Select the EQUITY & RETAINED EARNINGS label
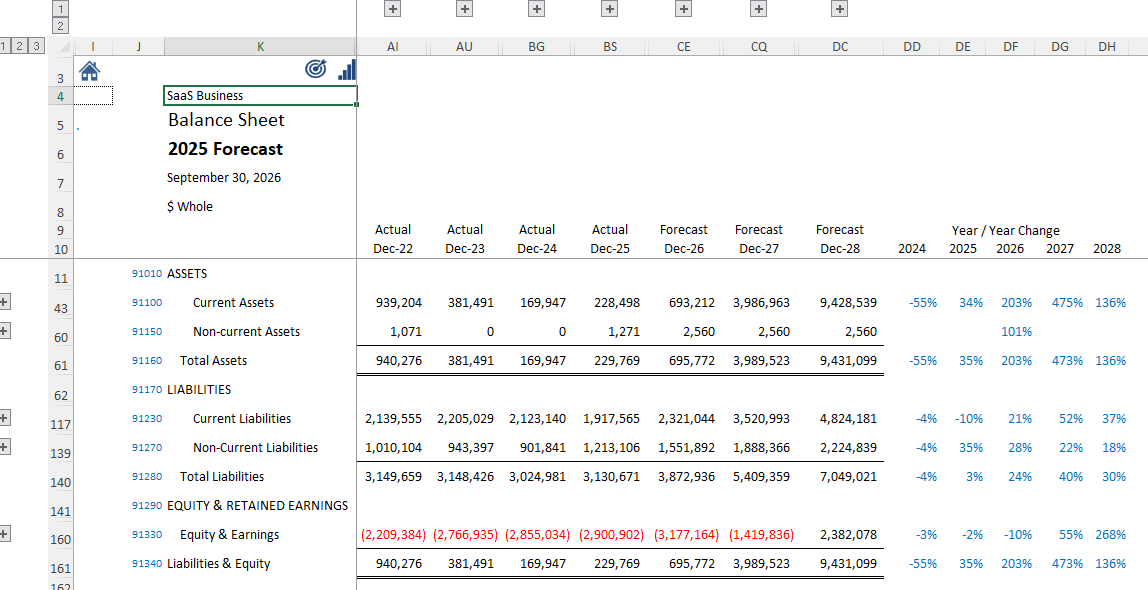 tap(257, 505)
